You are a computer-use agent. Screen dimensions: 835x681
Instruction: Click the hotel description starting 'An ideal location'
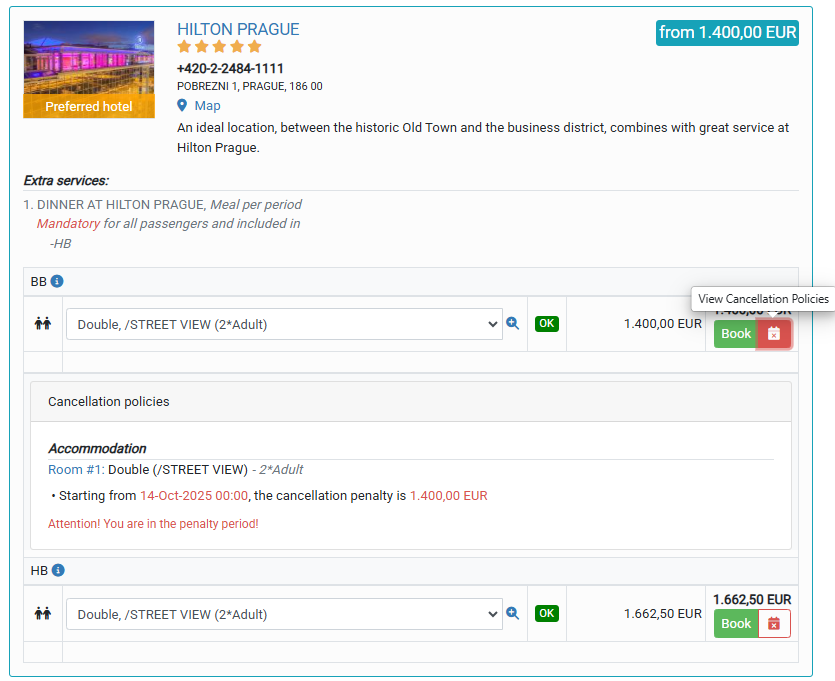pos(483,137)
